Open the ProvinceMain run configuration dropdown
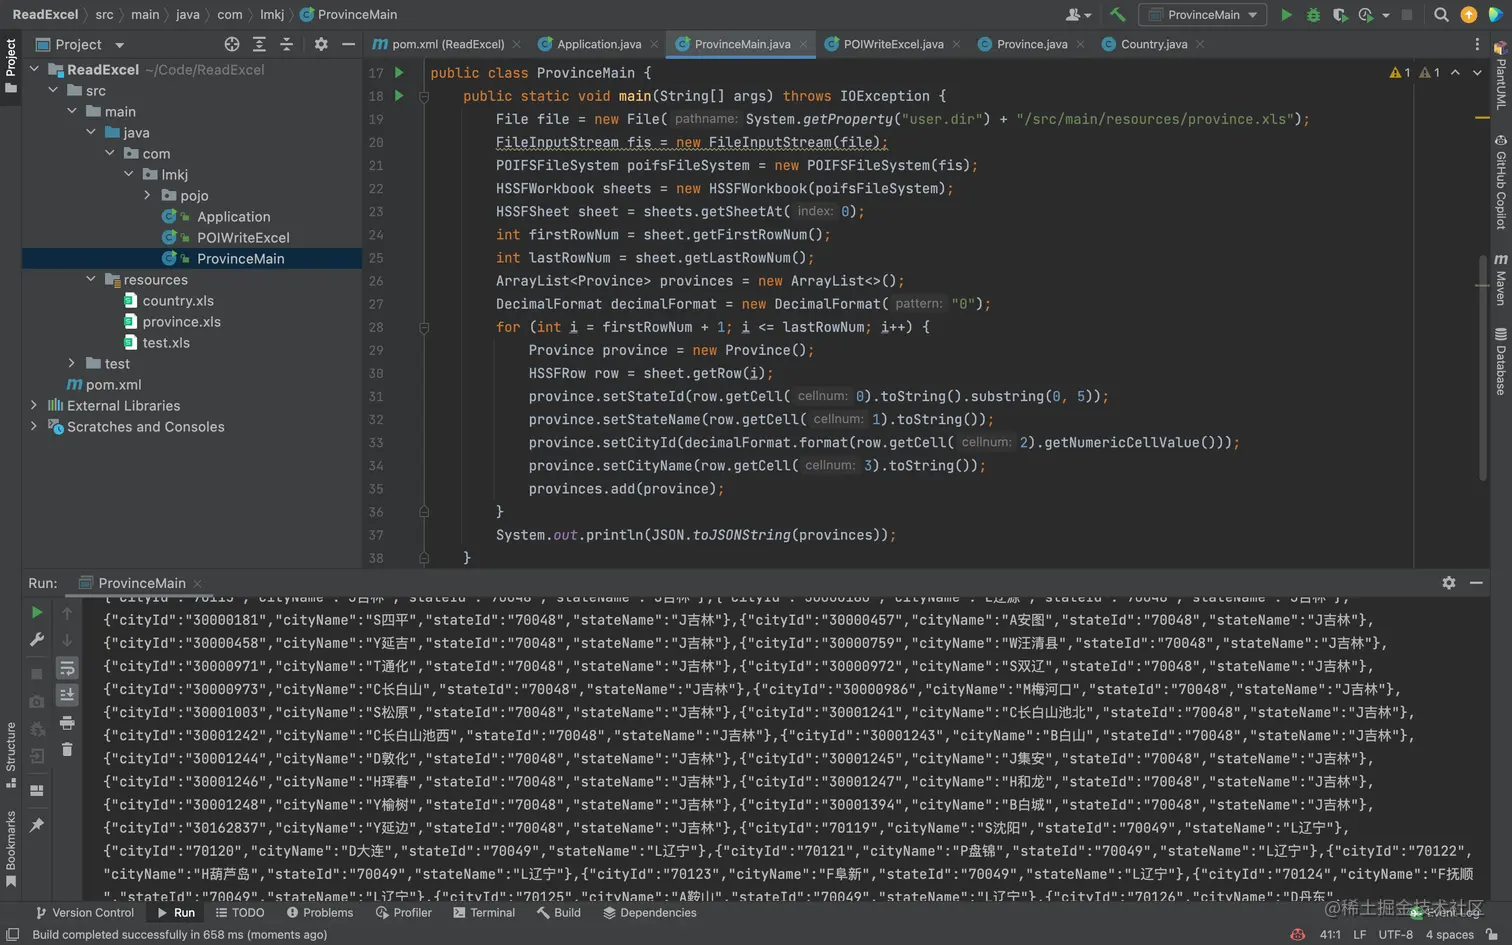Screen dimensions: 1512x945 pos(1203,15)
